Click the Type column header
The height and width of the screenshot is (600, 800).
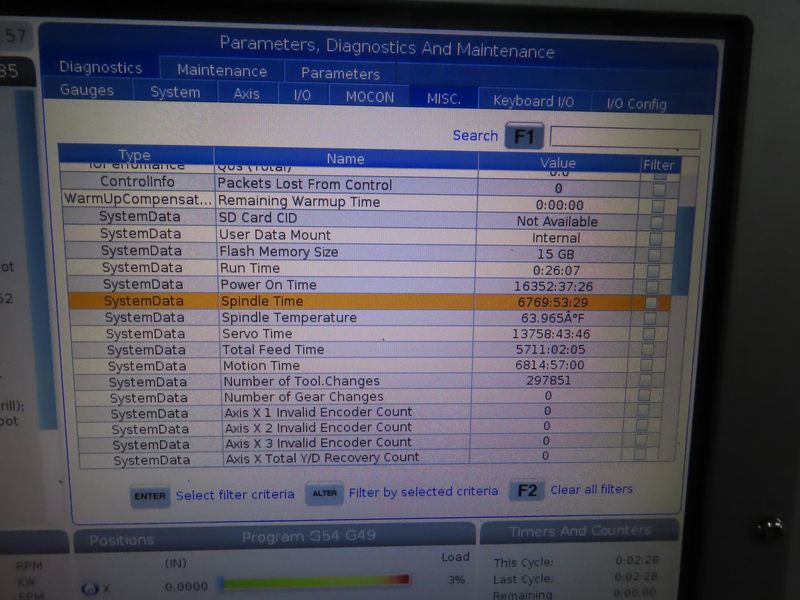click(x=135, y=155)
